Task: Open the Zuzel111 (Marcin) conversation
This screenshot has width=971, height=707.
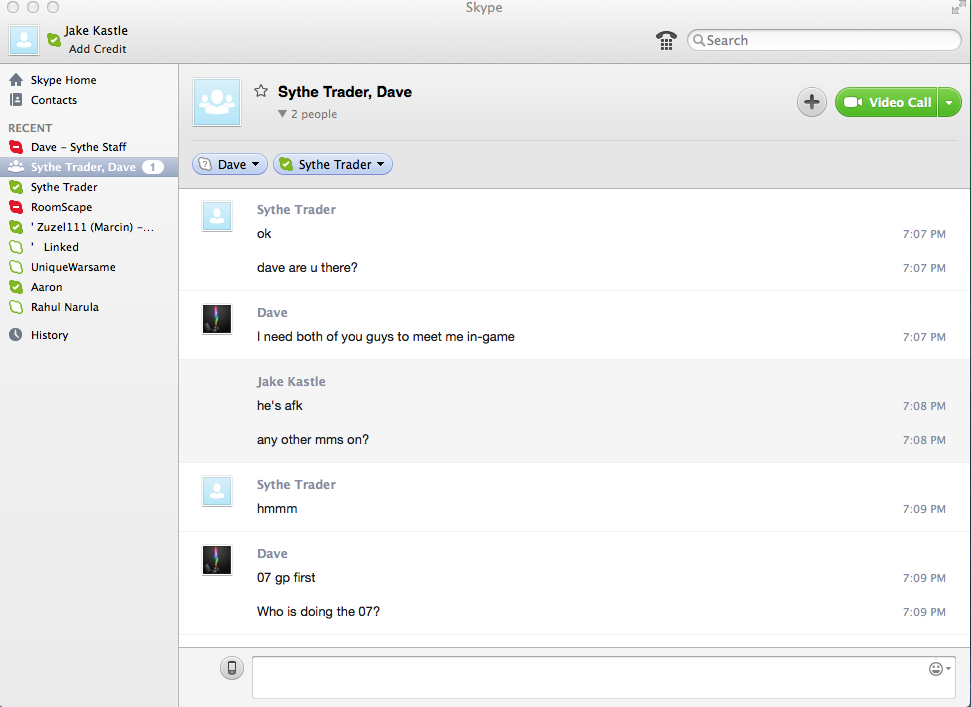Action: [92, 227]
